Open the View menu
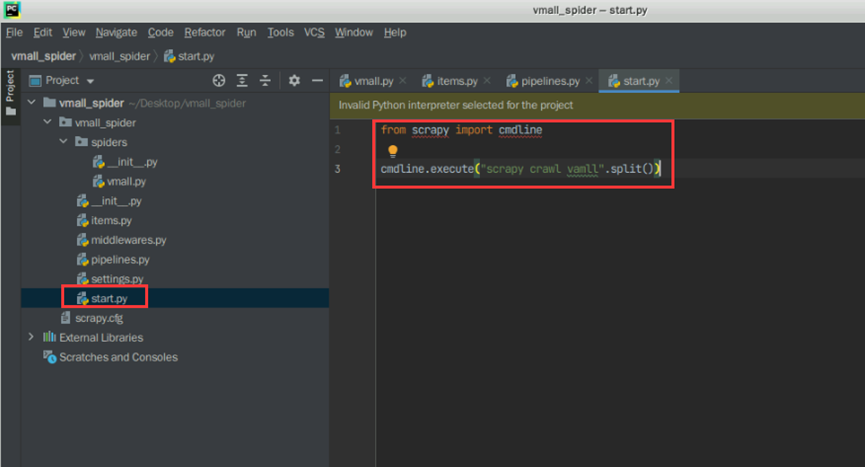This screenshot has width=865, height=467. click(73, 33)
